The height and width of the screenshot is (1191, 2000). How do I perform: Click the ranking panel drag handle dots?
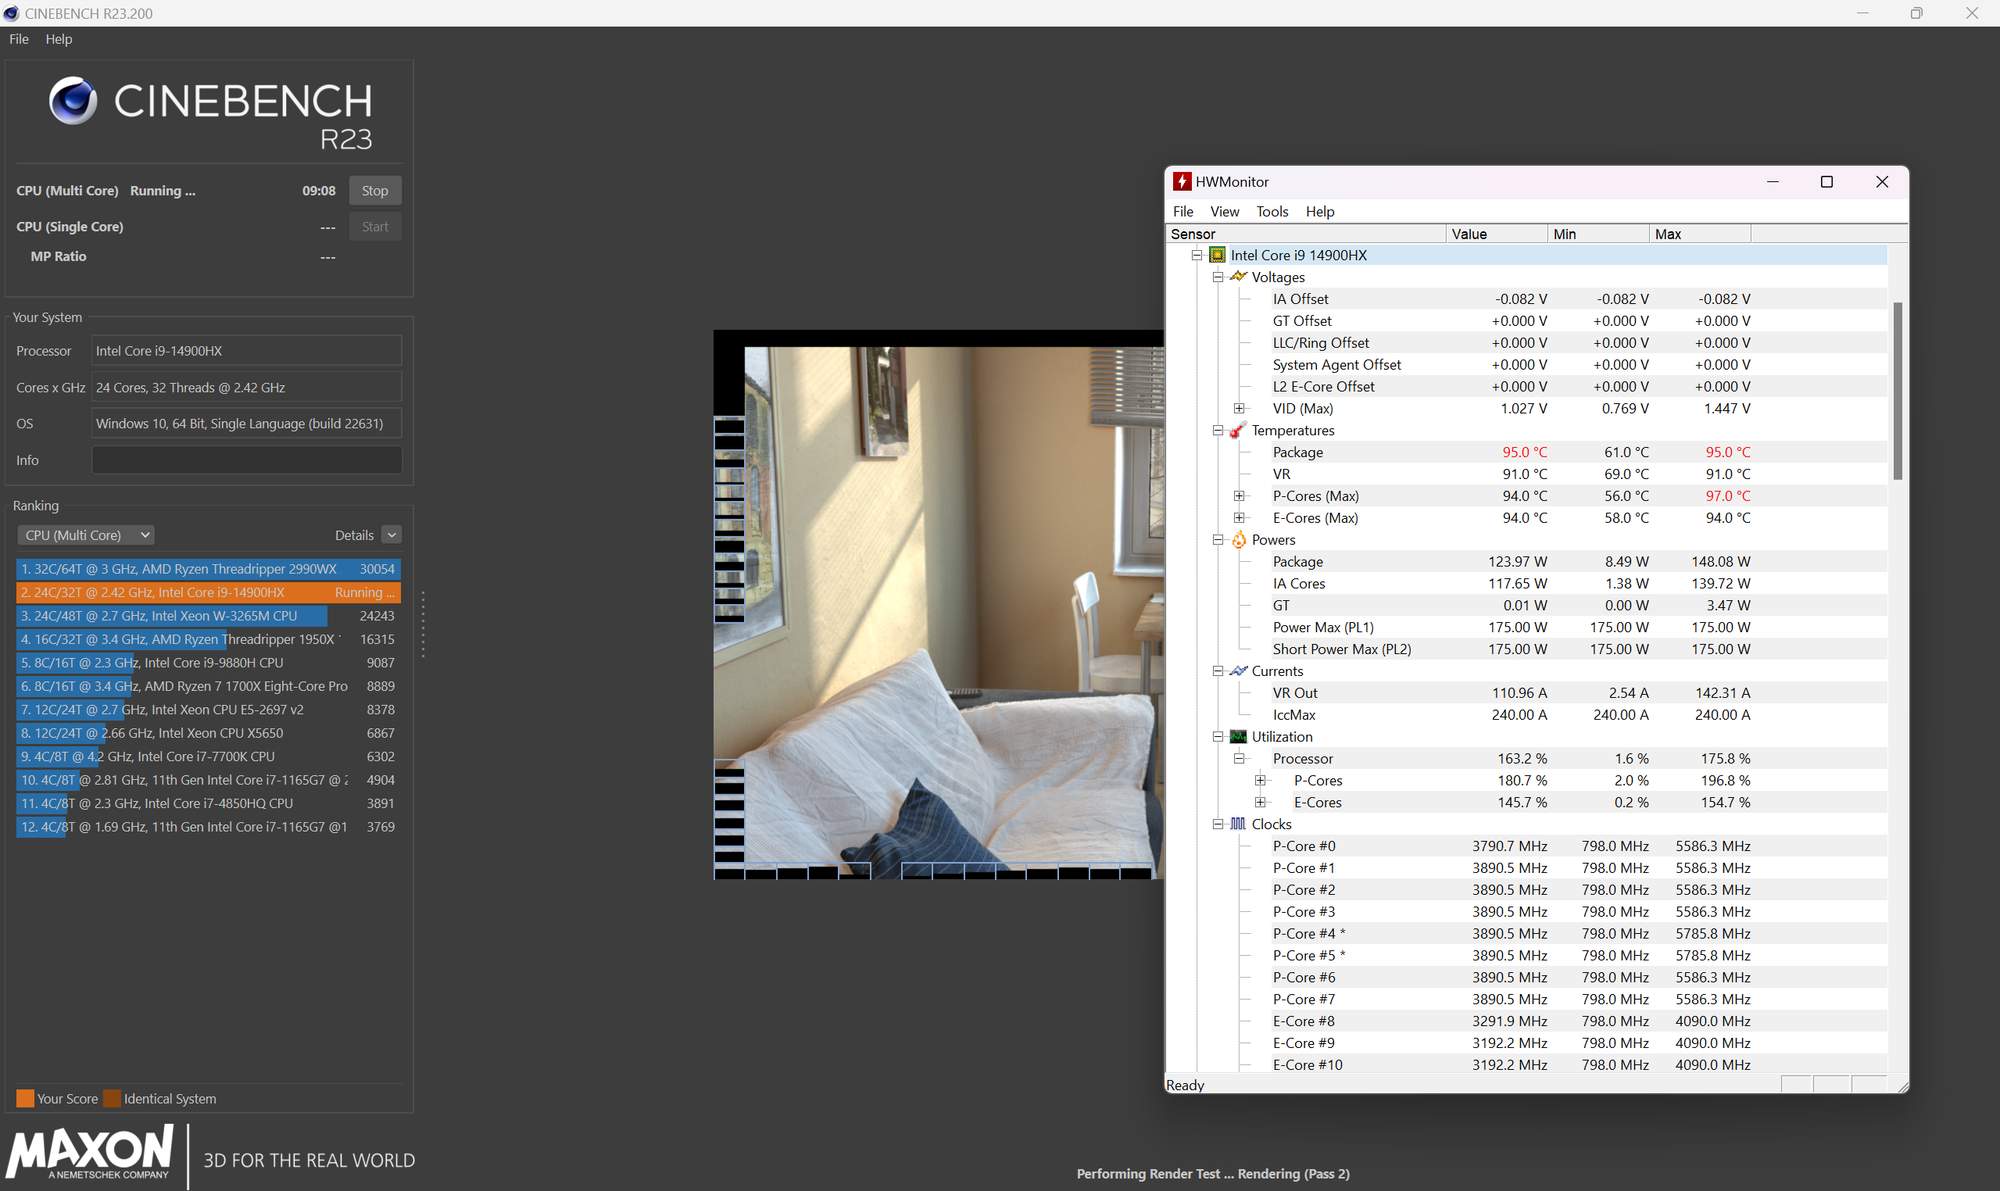click(423, 624)
